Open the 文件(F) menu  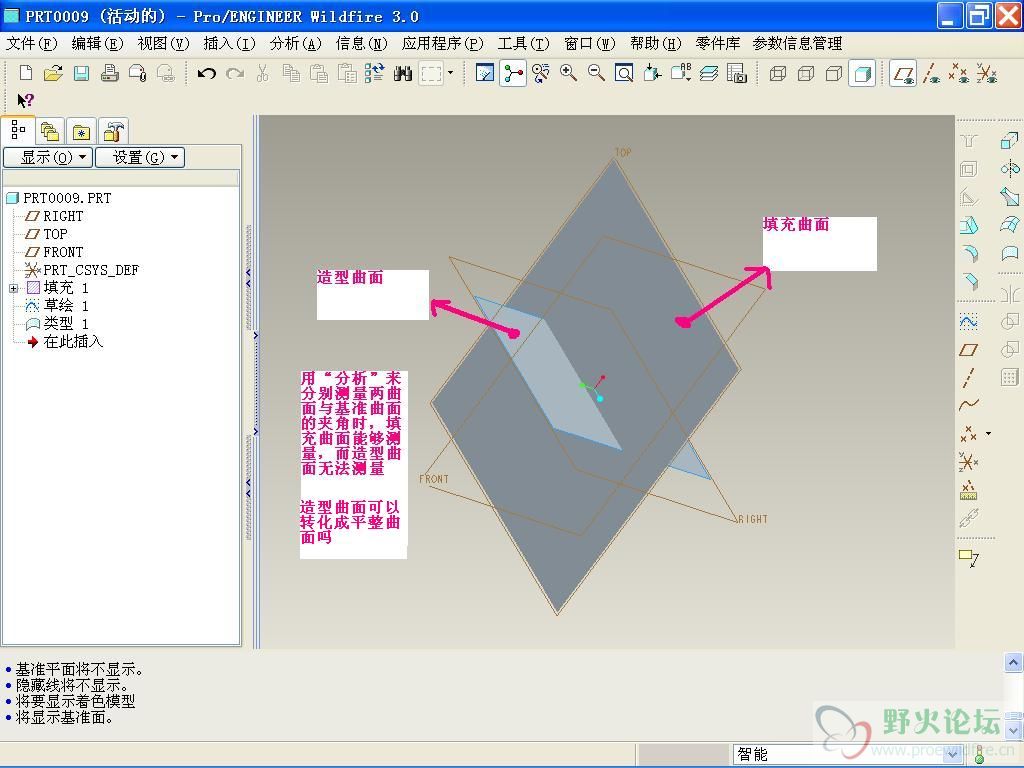click(x=31, y=44)
